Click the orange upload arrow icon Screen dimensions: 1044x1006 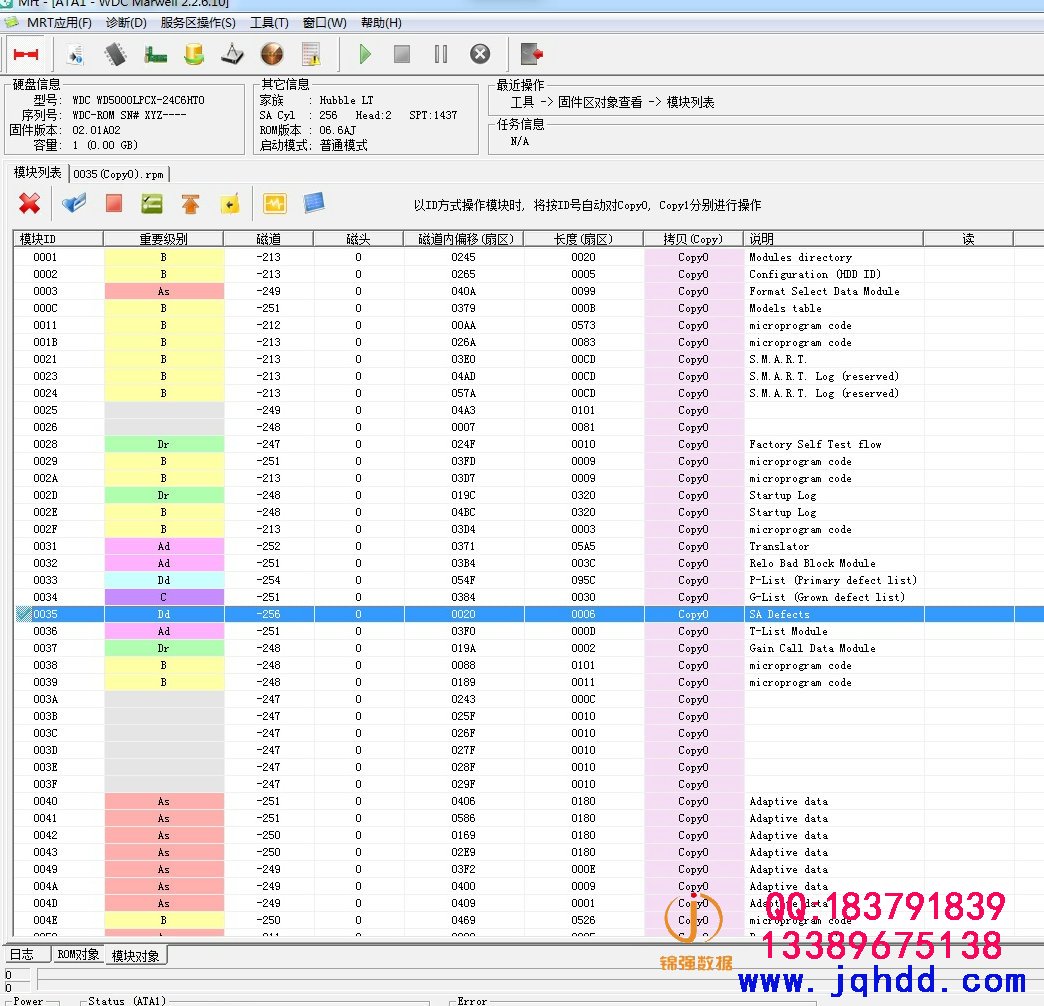[190, 204]
